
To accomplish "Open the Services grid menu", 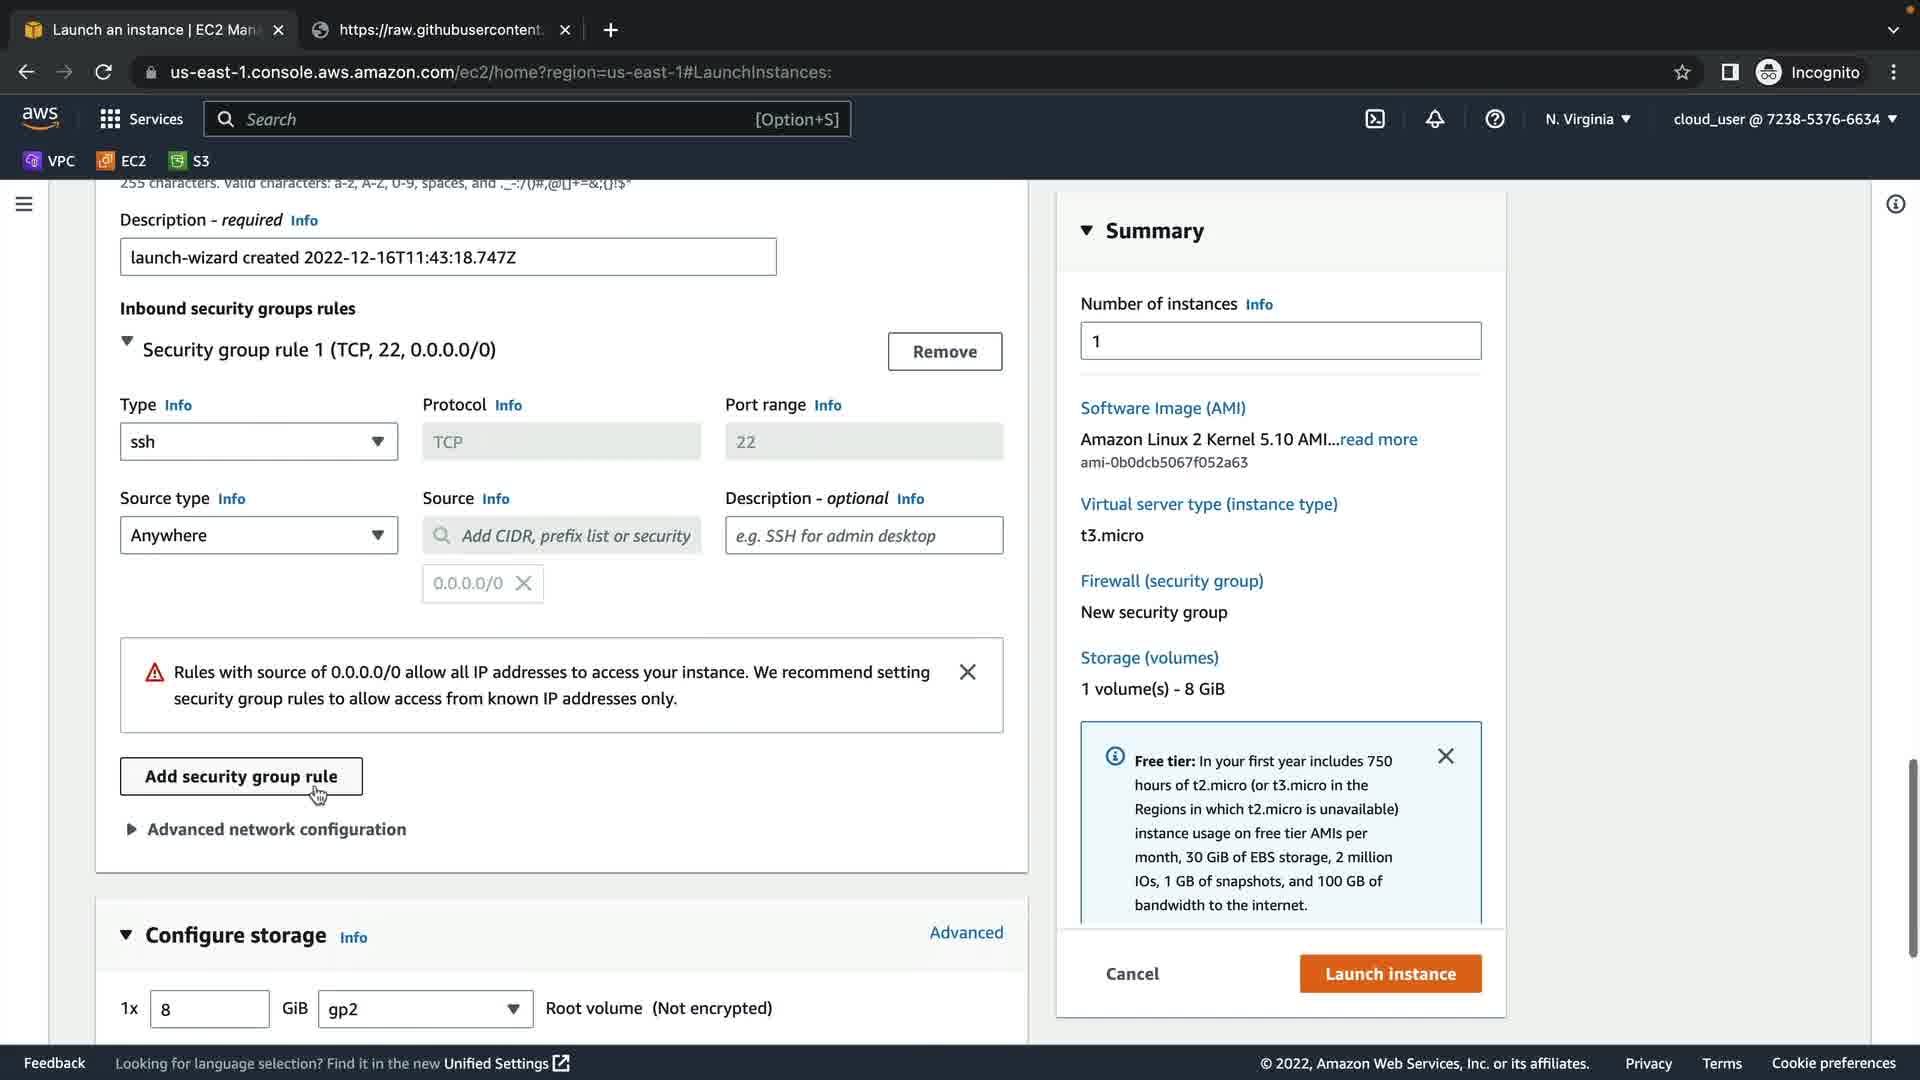I will click(x=141, y=119).
